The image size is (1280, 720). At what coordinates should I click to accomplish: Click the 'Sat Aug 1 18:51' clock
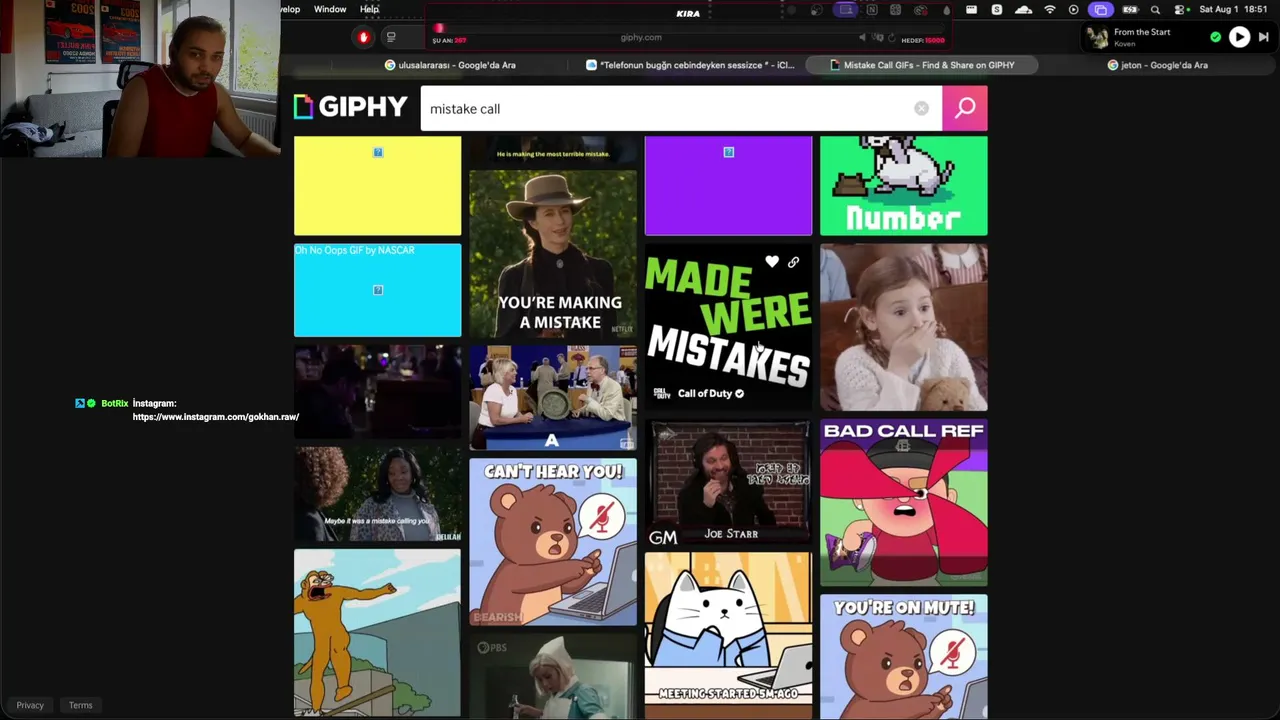(1233, 9)
